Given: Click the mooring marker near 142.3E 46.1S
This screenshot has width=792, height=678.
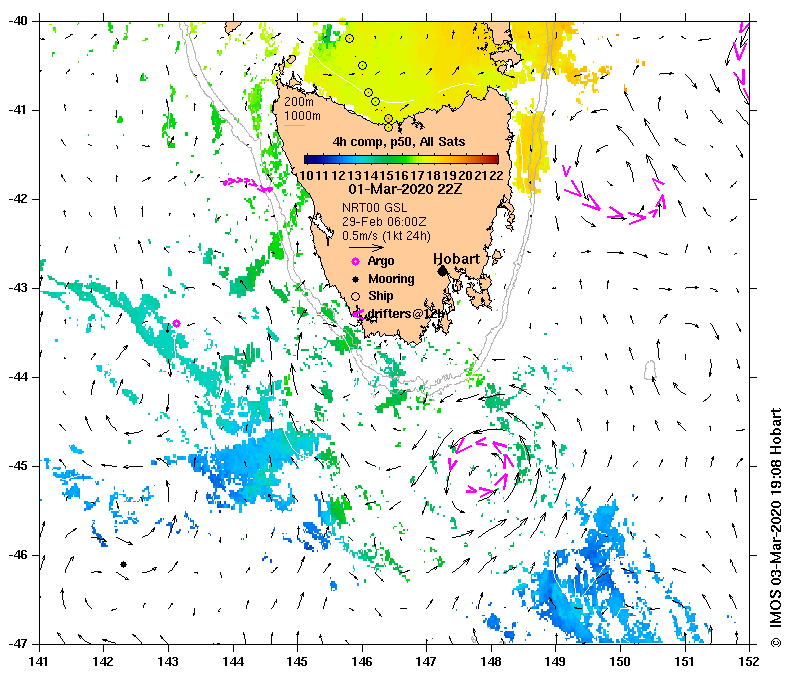Looking at the screenshot, I should tap(123, 564).
